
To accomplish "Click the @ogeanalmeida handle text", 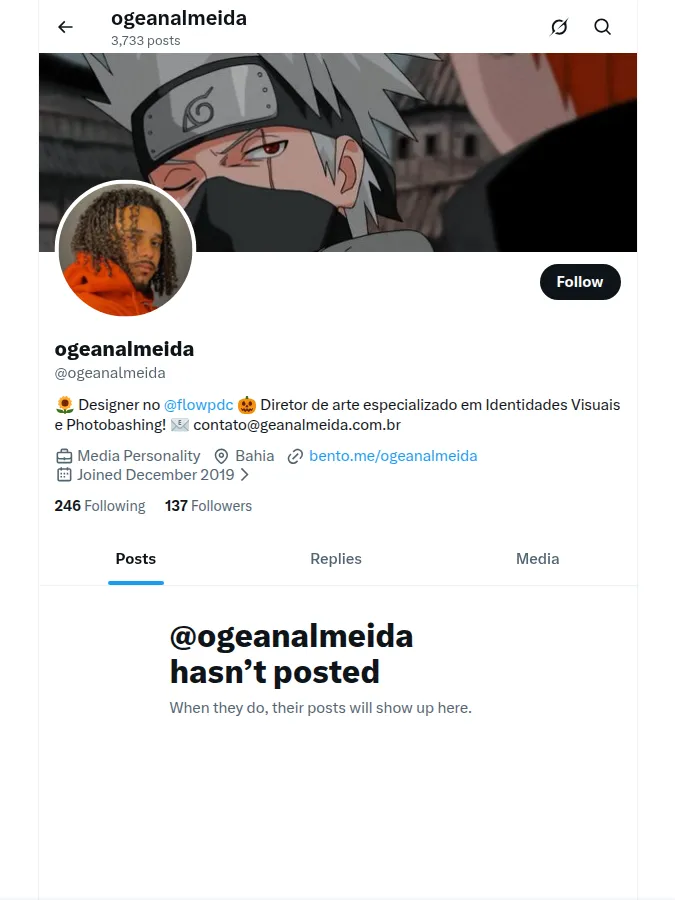I will point(110,373).
